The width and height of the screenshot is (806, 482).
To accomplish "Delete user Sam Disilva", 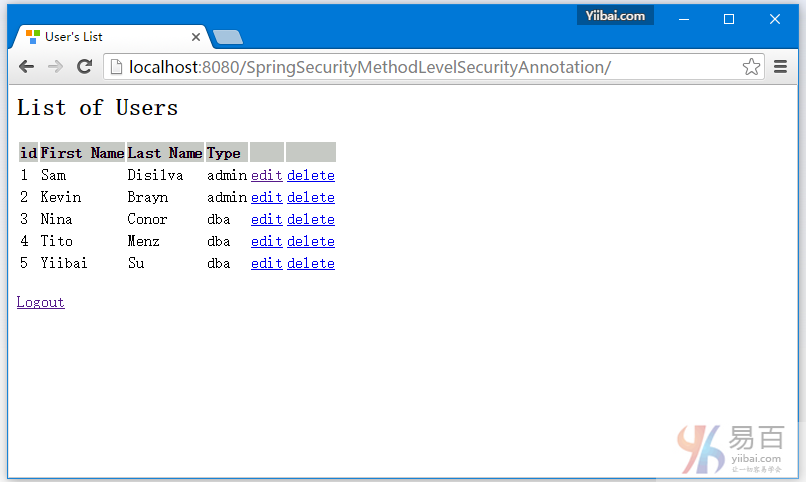I will click(311, 175).
